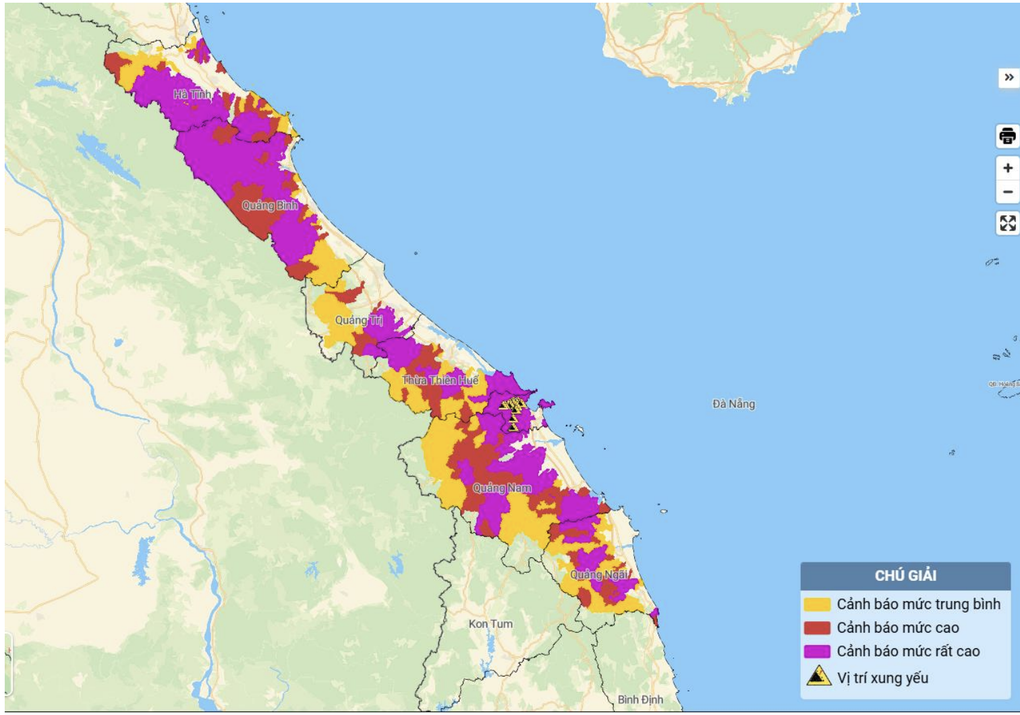Screen dimensions: 1020x715
Task: Click the CHÚ GIẢI legend header
Action: pyautogui.click(x=905, y=575)
